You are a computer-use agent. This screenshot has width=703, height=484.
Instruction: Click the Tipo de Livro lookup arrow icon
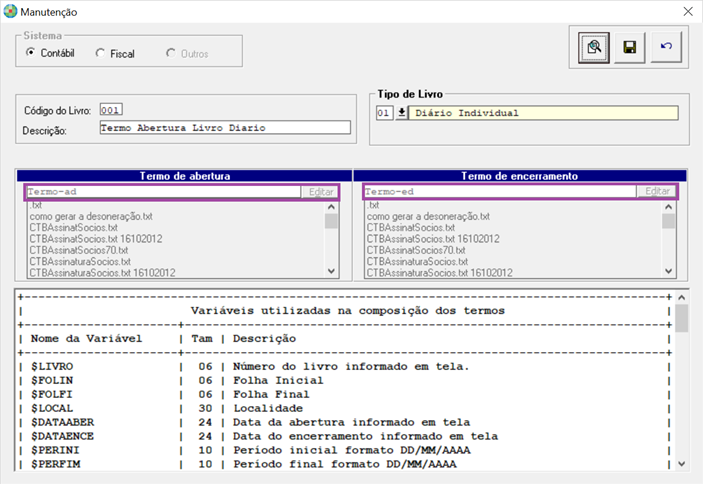(402, 112)
